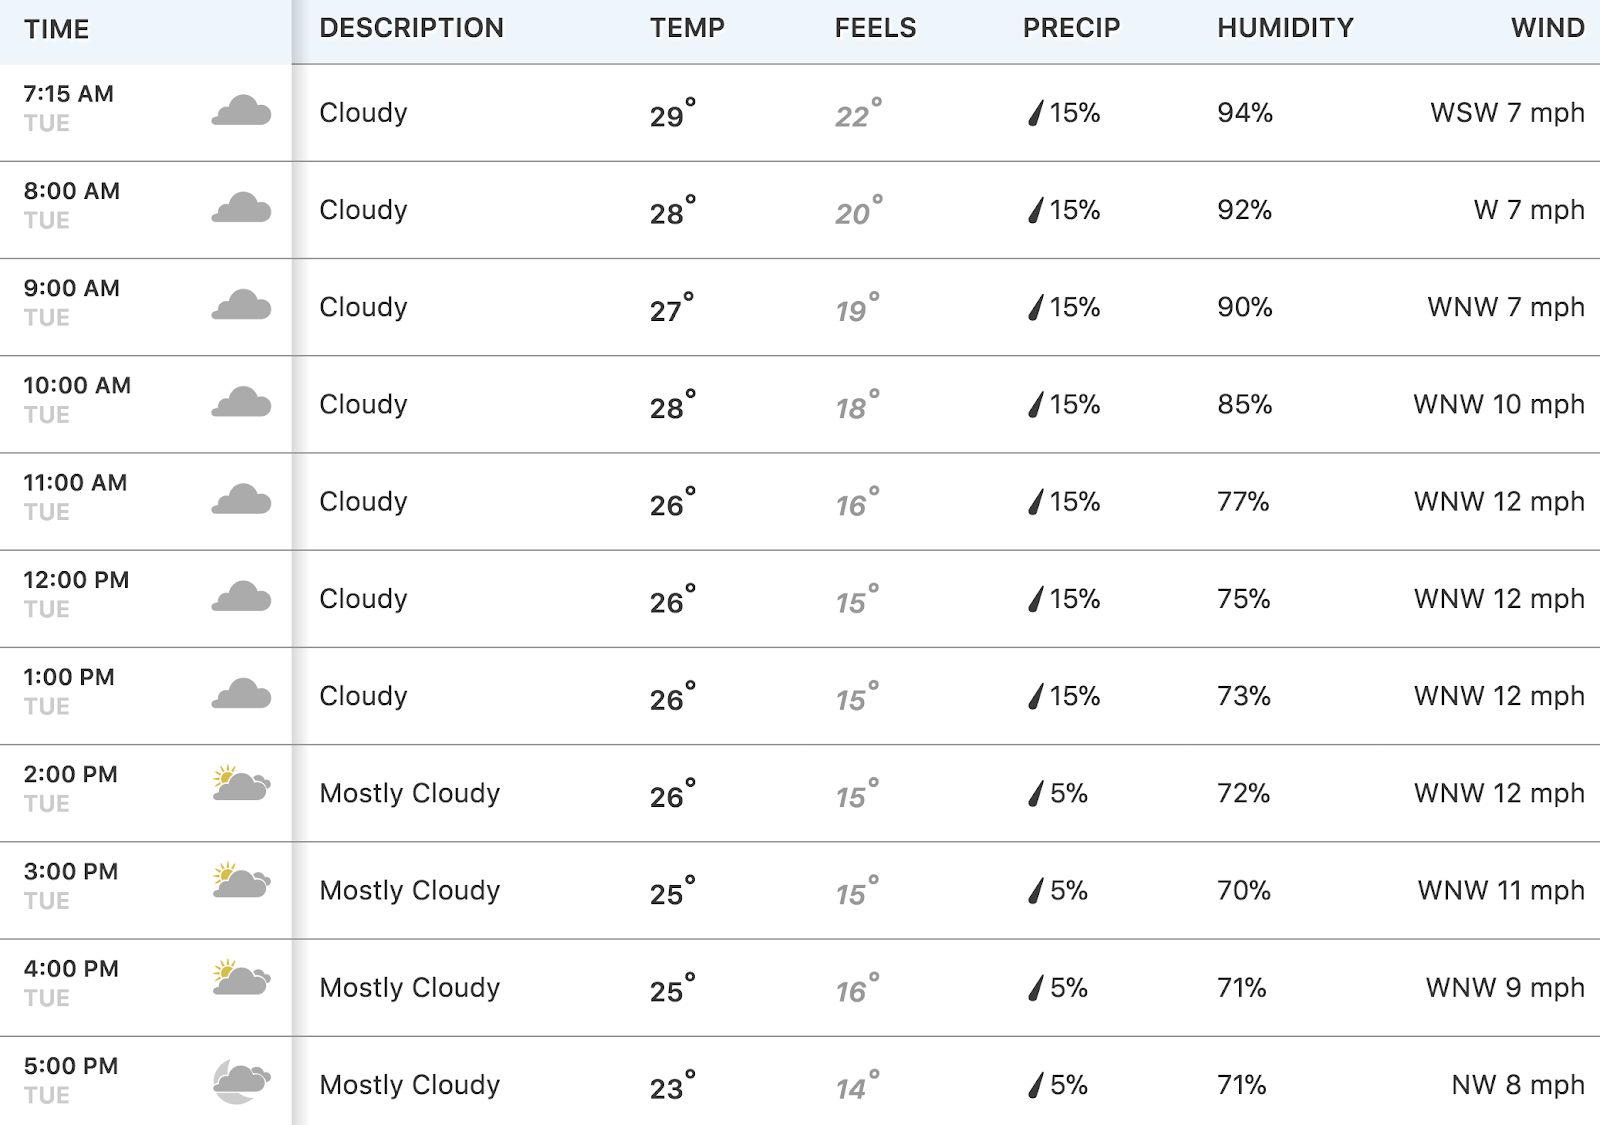Click the HUMIDITY column header

pos(1285,28)
